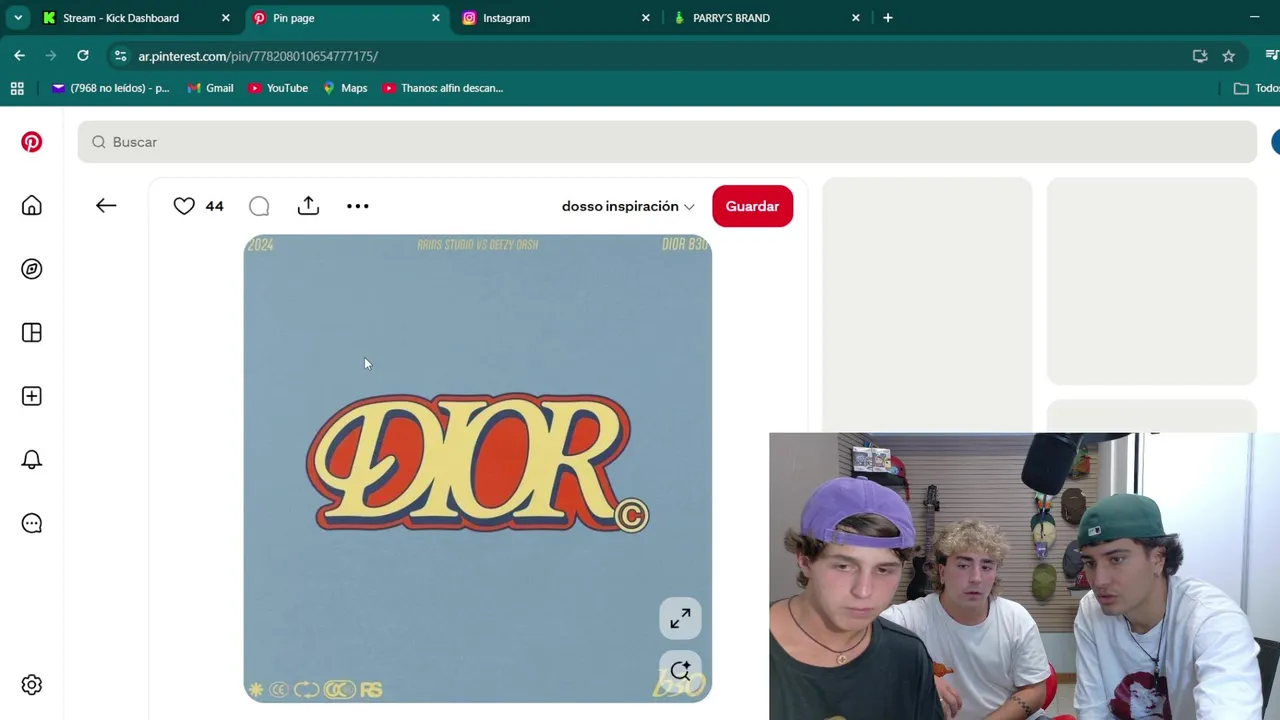Bookmark this page with star icon

[x=1229, y=56]
